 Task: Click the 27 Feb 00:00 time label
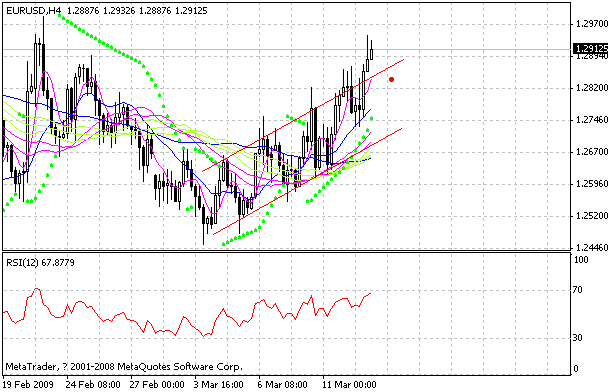[157, 385]
